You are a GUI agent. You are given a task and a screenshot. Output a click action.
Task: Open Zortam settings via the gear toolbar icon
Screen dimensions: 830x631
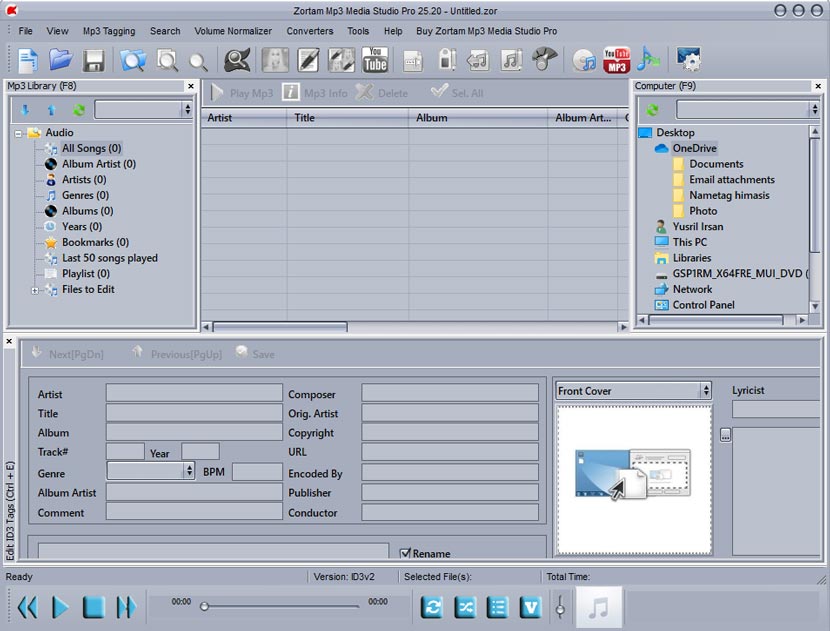pyautogui.click(x=688, y=60)
